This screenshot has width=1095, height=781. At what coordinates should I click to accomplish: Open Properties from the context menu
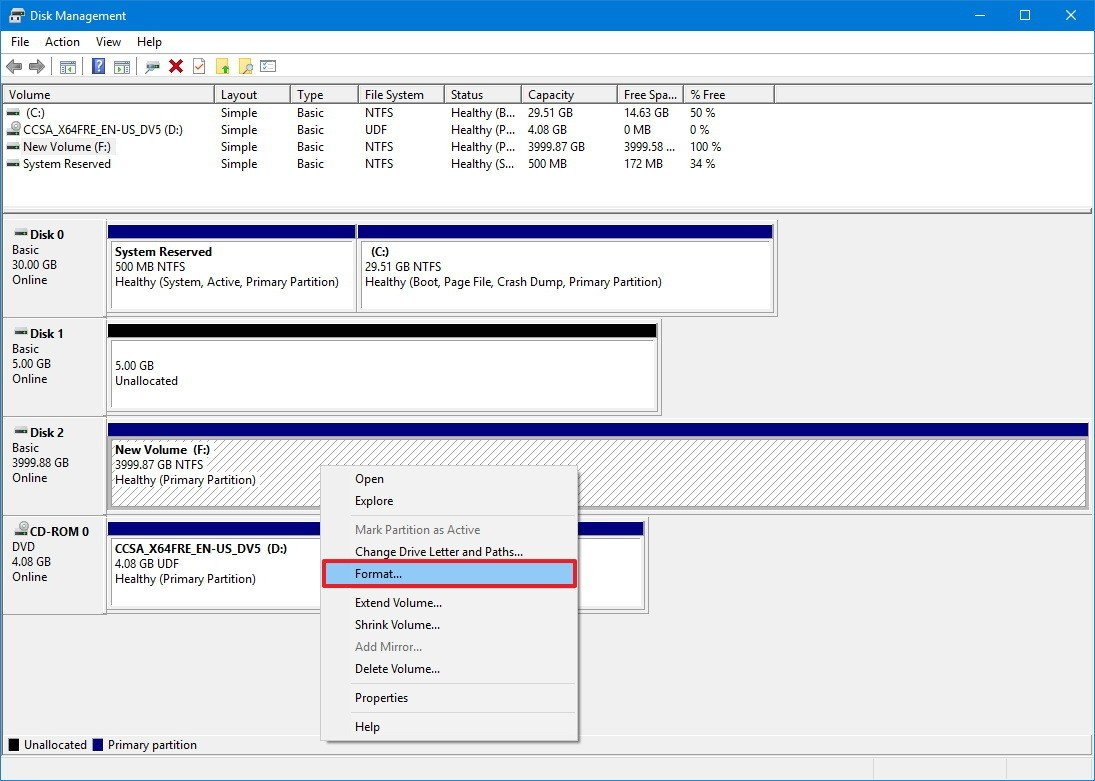[449, 698]
